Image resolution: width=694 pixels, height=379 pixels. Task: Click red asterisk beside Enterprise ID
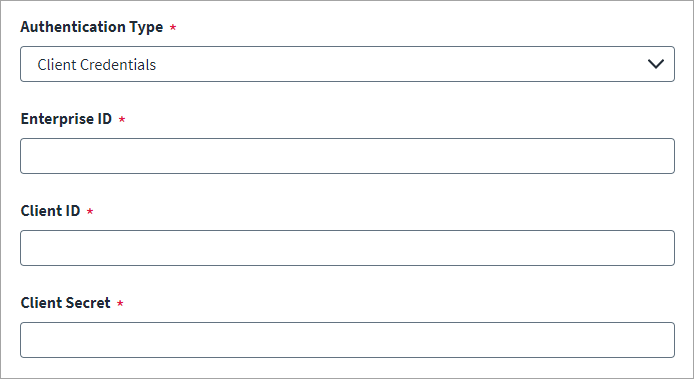pyautogui.click(x=122, y=119)
